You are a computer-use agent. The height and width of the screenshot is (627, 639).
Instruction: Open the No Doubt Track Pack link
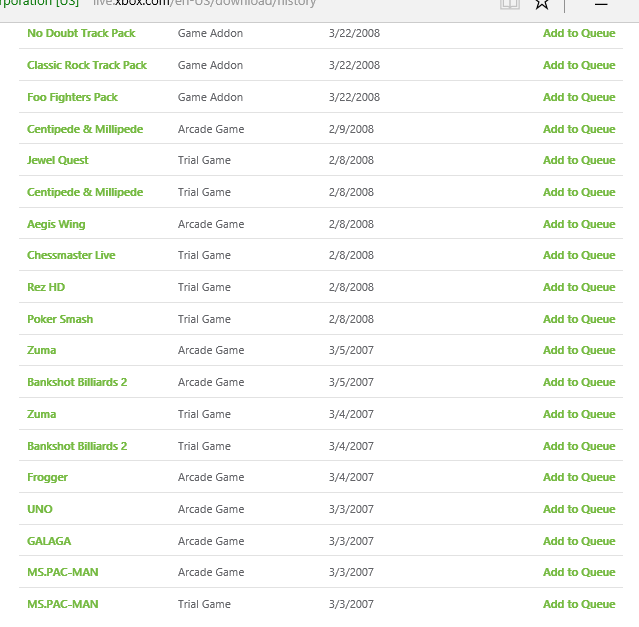coord(81,33)
